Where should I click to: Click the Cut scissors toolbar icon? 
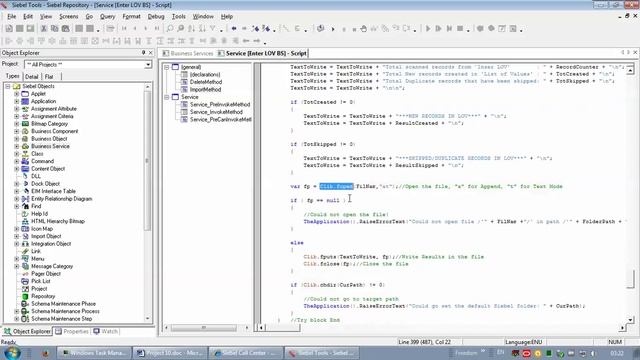click(x=44, y=29)
